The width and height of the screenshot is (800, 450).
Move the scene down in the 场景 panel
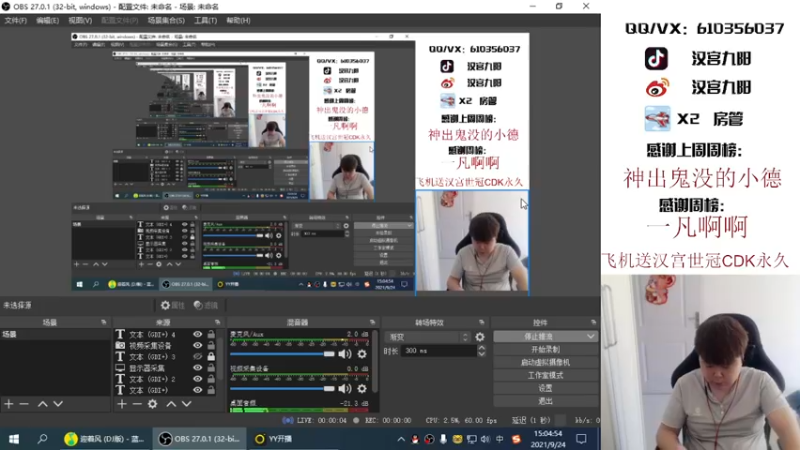tap(58, 404)
